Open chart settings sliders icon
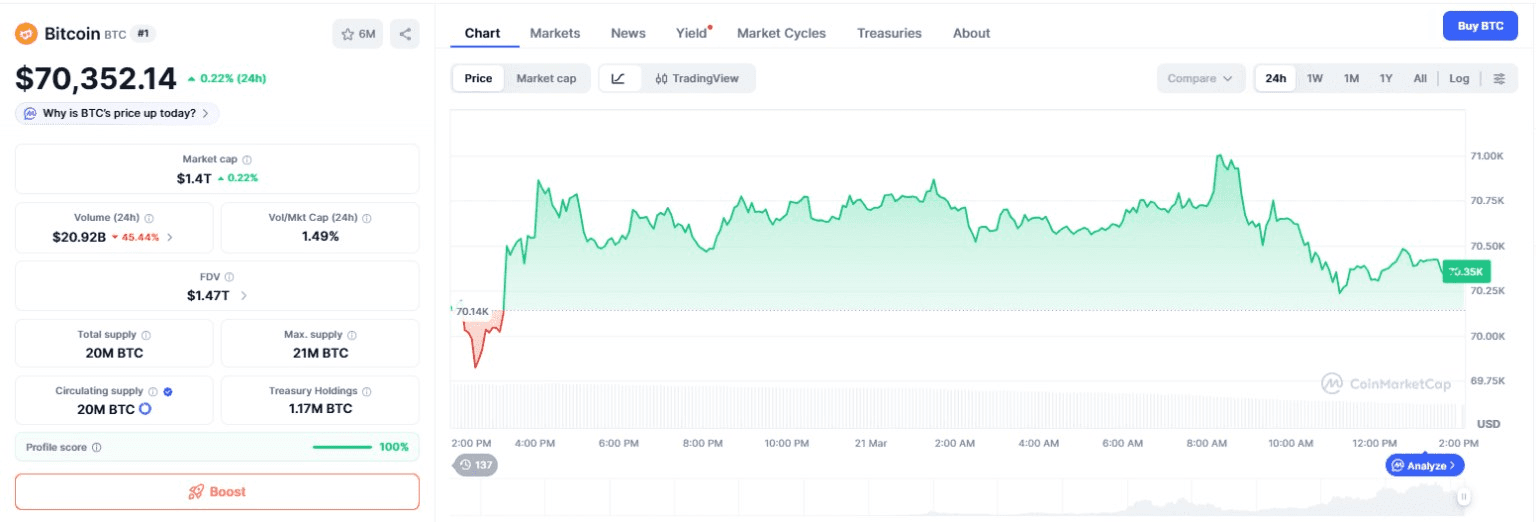The width and height of the screenshot is (1536, 522). [1499, 78]
